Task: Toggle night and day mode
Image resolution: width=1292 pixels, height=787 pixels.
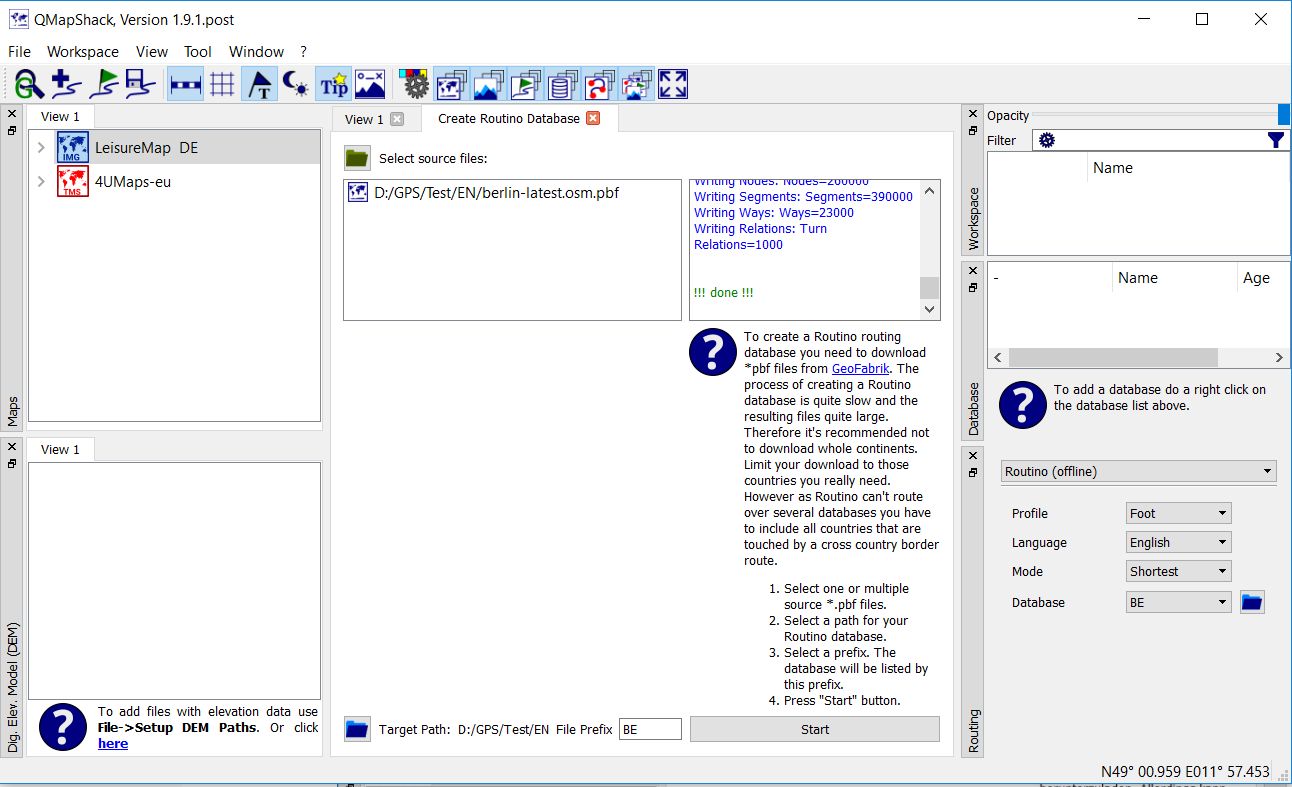Action: (x=296, y=84)
